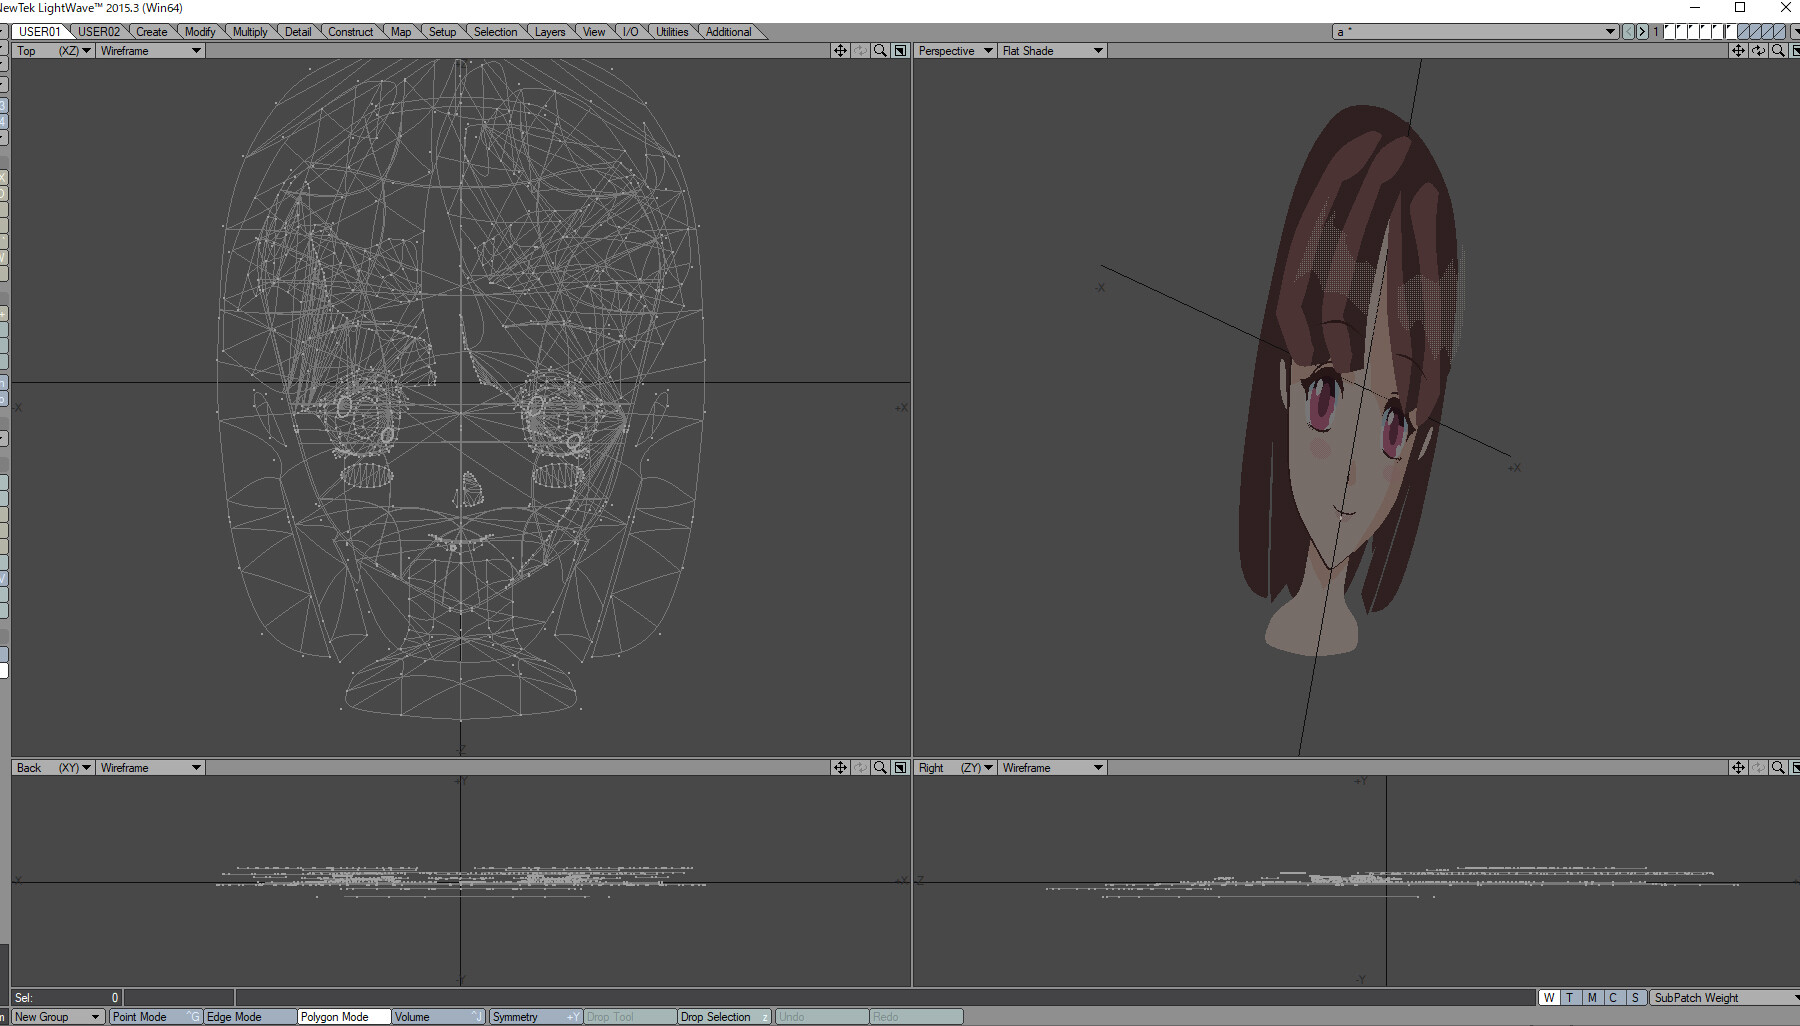Click the Drop Tool button

631,1017
